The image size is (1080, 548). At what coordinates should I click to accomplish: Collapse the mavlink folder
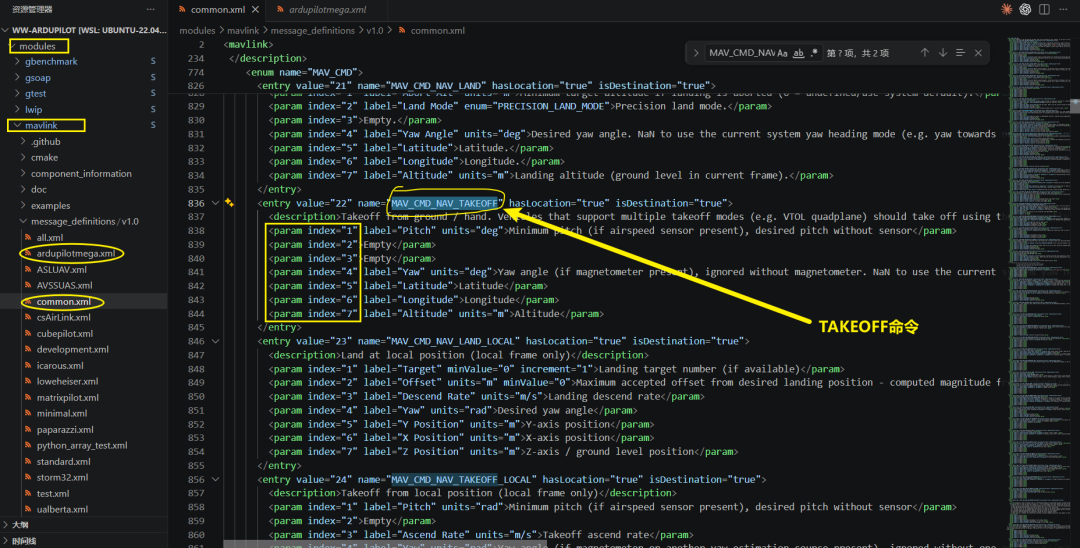17,125
